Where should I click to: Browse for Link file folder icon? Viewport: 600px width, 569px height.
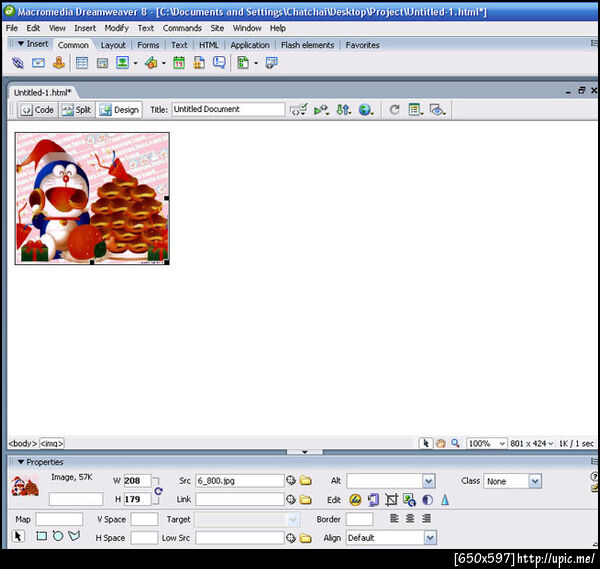(x=305, y=499)
